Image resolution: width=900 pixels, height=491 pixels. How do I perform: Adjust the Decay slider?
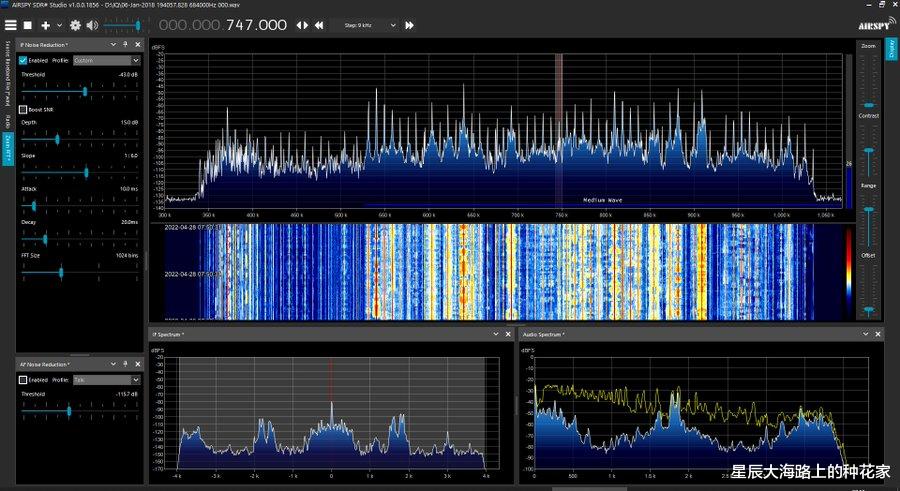[x=80, y=239]
